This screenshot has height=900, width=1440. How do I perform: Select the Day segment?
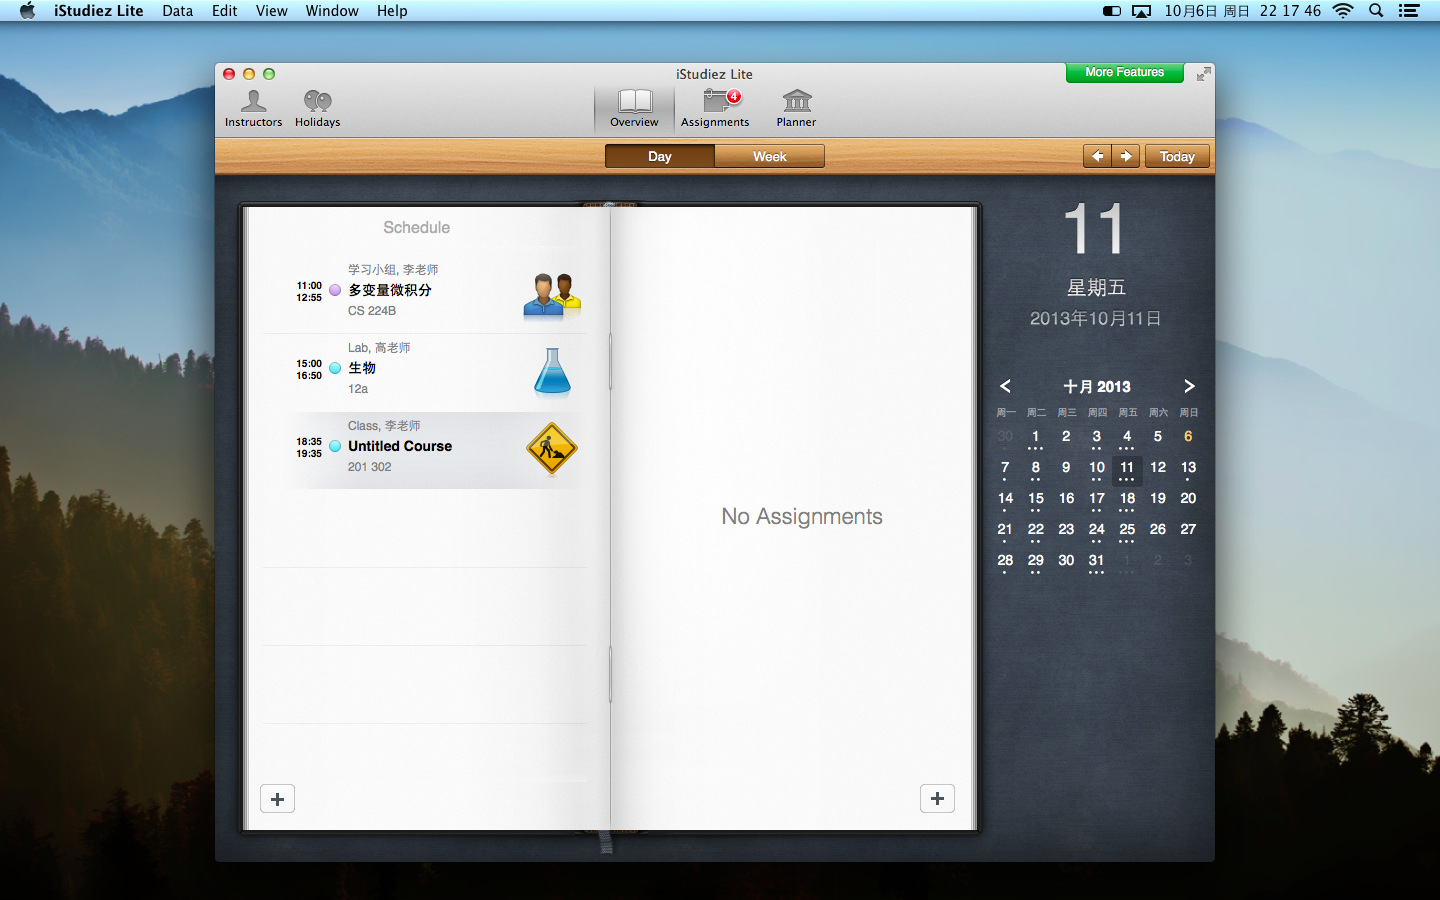(x=660, y=156)
